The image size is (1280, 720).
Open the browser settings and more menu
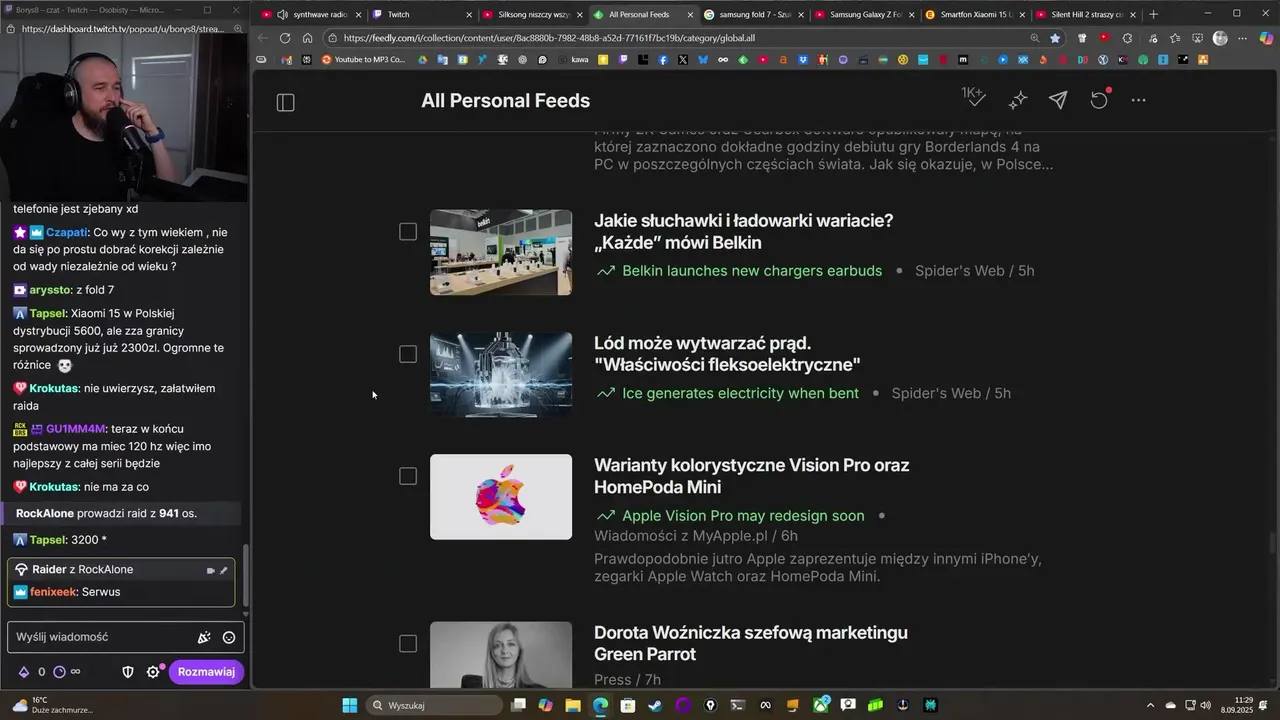pyautogui.click(x=1243, y=38)
